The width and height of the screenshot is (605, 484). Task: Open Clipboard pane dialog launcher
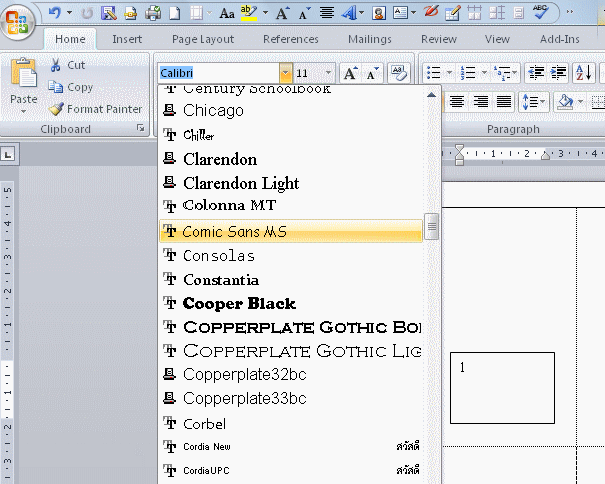pyautogui.click(x=140, y=128)
